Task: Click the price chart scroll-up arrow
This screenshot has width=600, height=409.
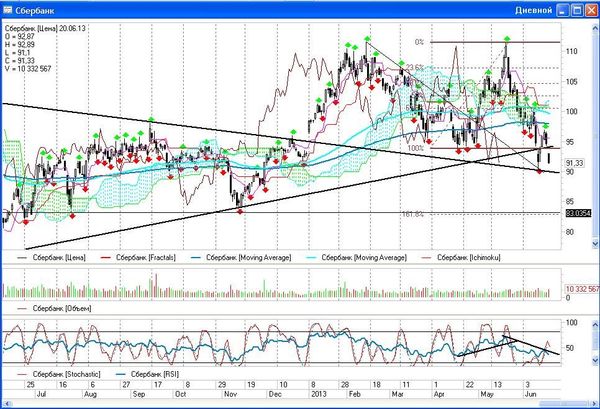Action: (595, 28)
